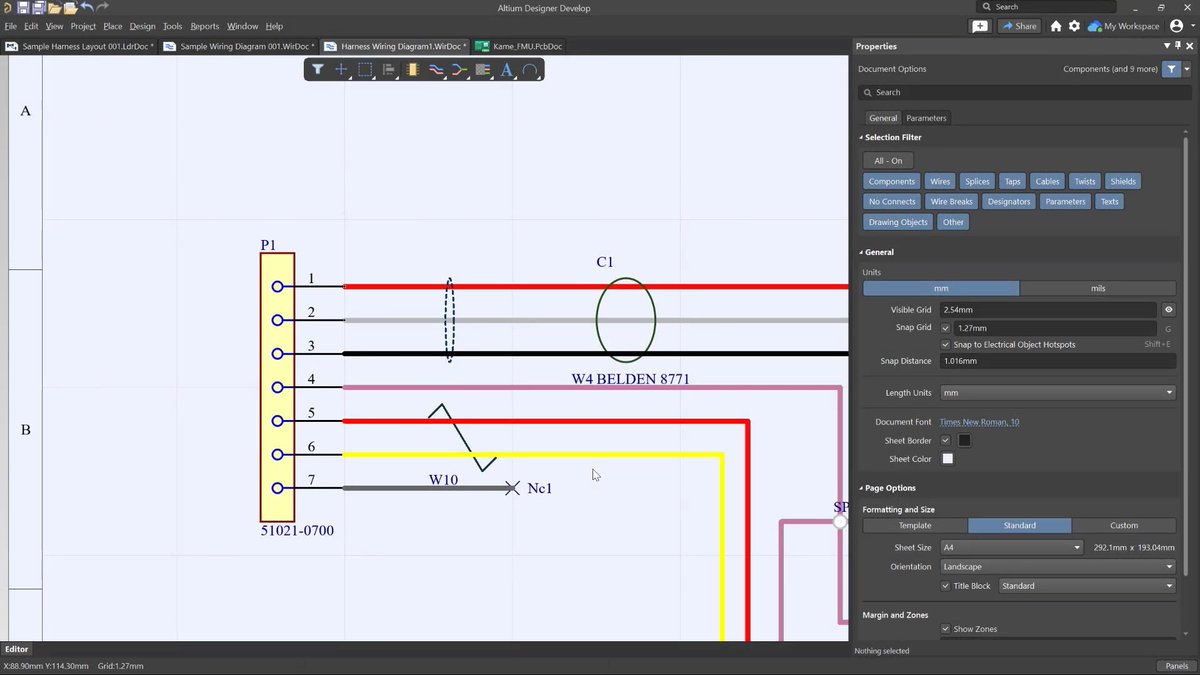Open the Reports menu
1200x675 pixels.
pyautogui.click(x=204, y=26)
